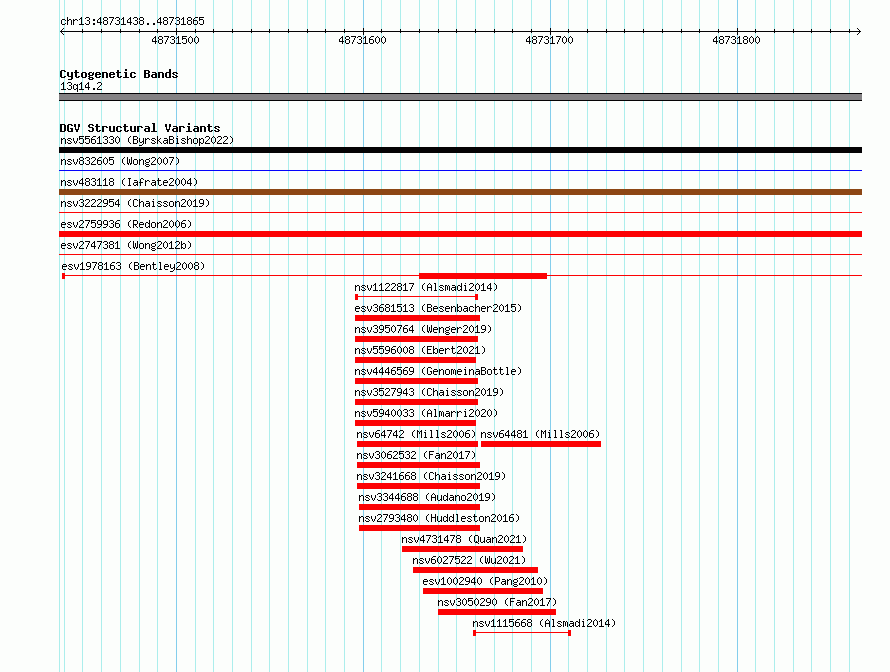Click the gray 13q14.2 cytogenetic band bar
The height and width of the screenshot is (672, 890).
460,97
